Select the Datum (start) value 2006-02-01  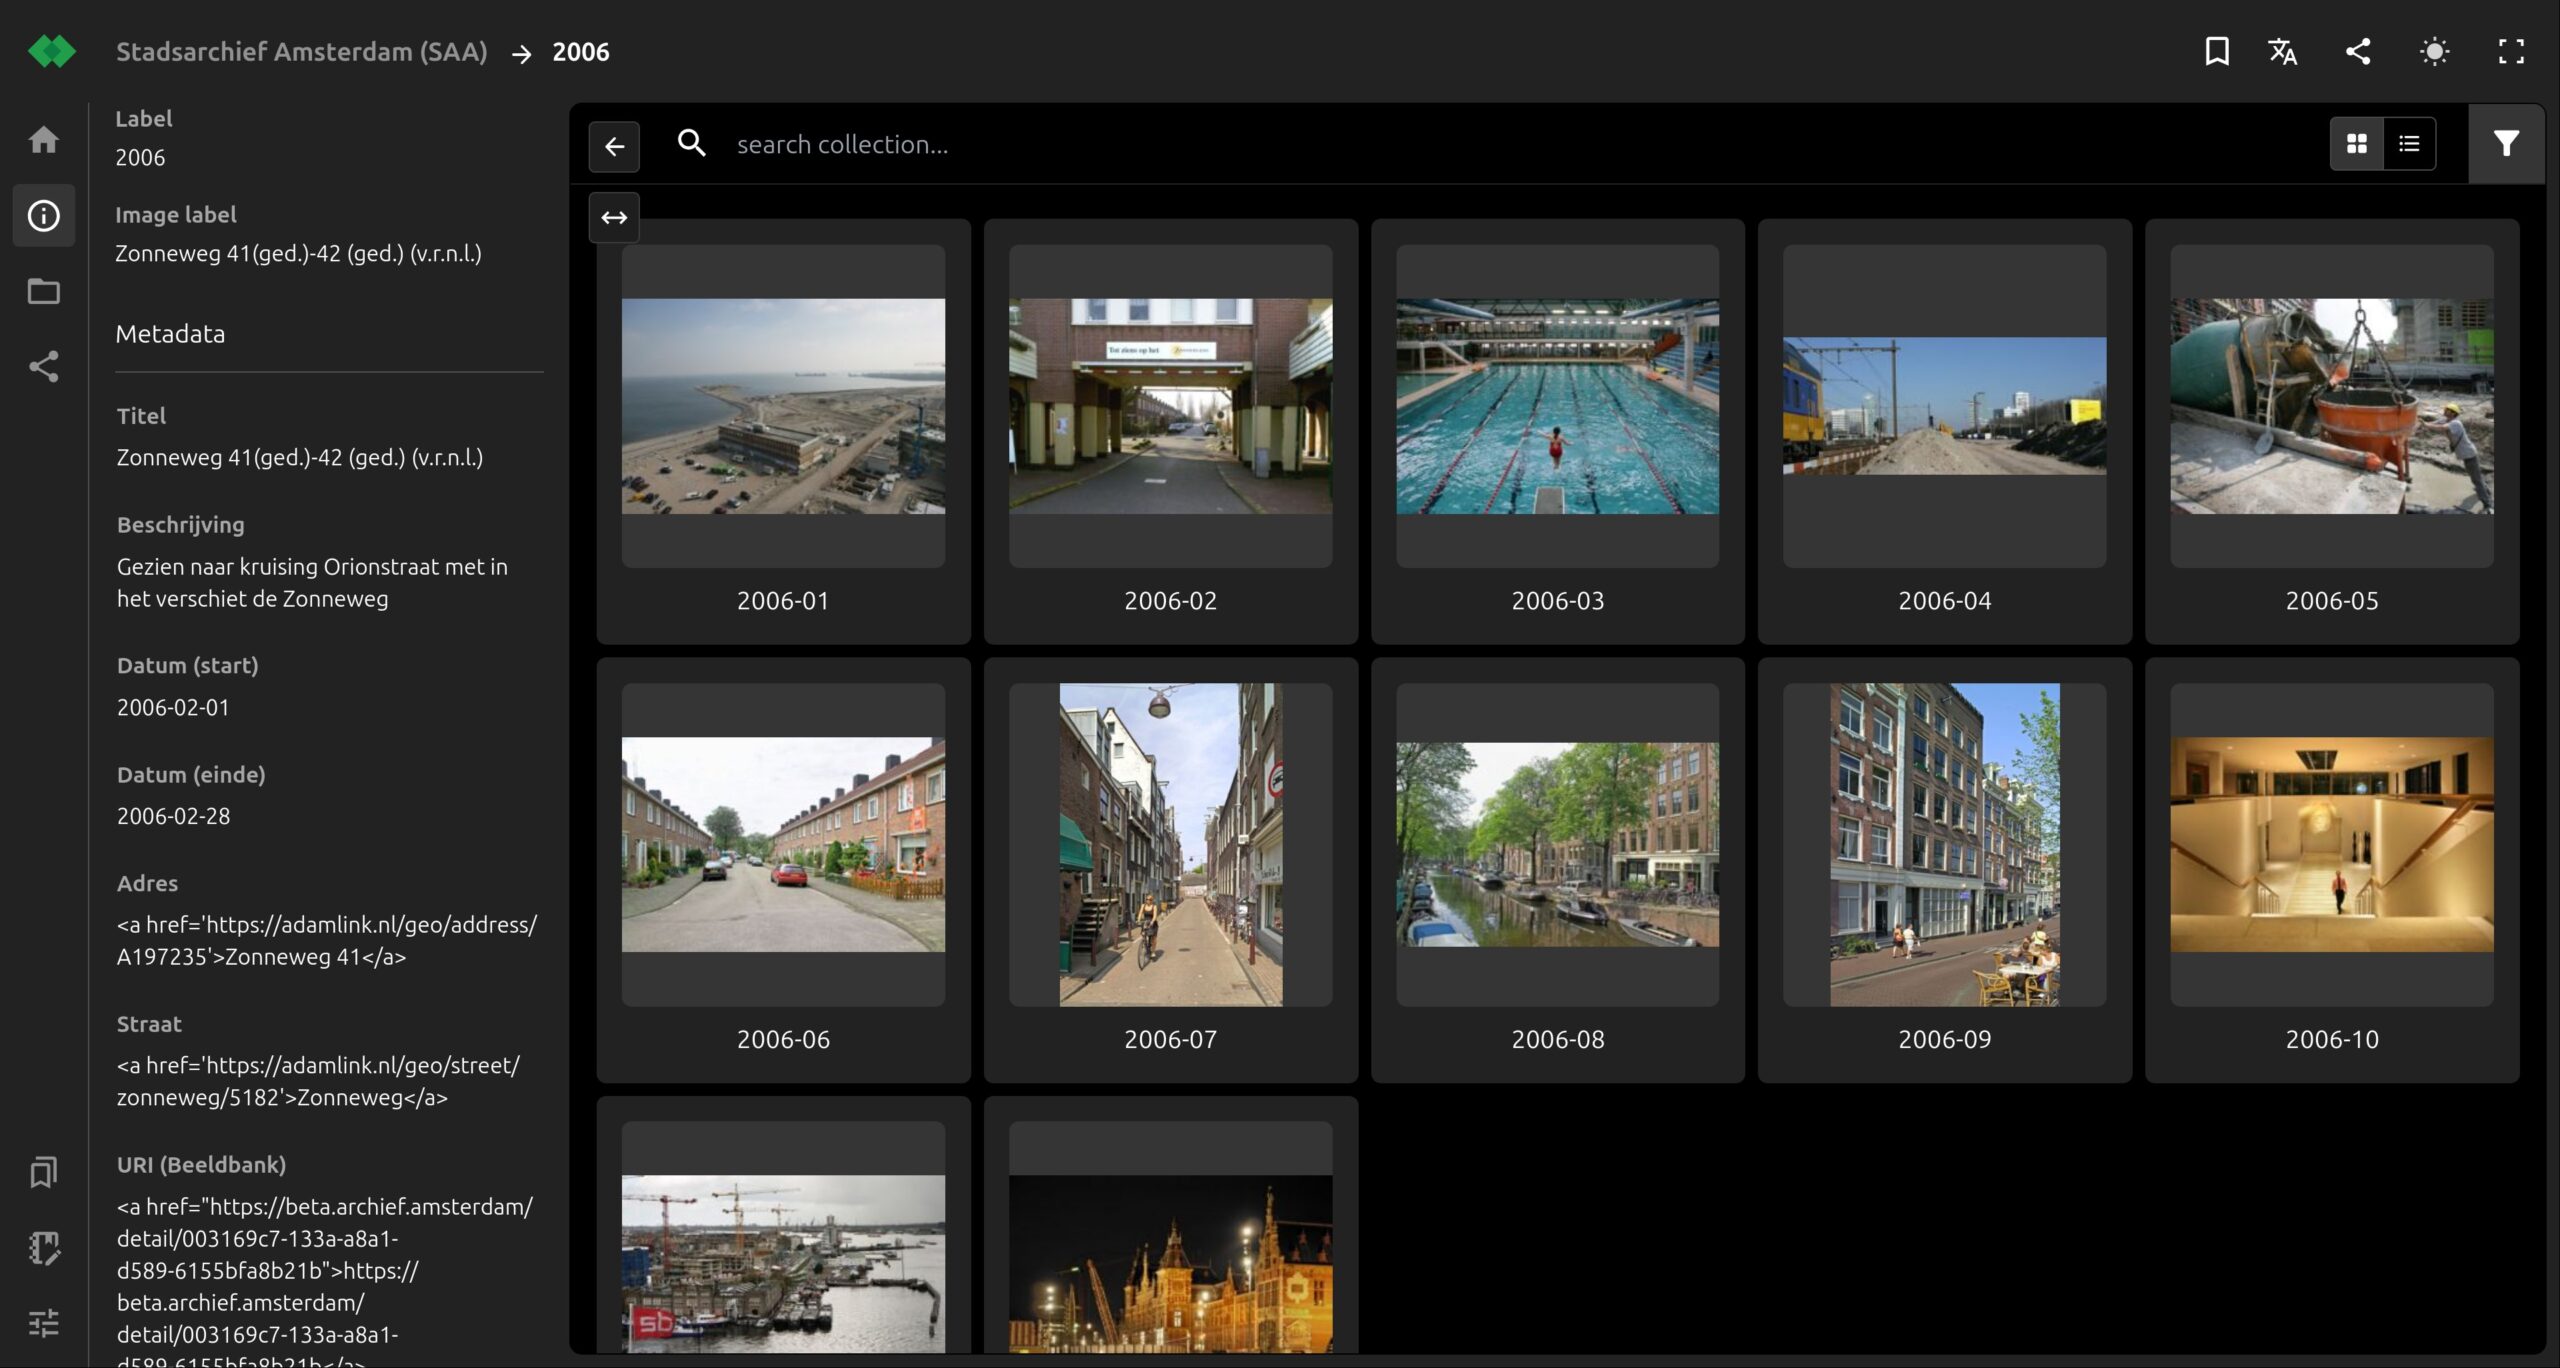[x=173, y=707]
